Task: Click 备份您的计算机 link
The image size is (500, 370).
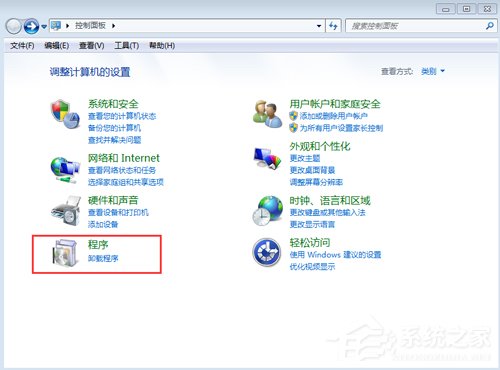Action: (114, 128)
